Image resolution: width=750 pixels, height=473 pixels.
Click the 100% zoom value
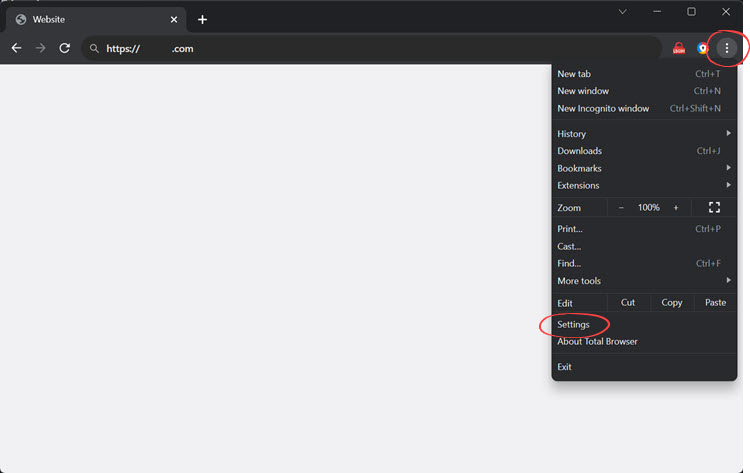(649, 208)
